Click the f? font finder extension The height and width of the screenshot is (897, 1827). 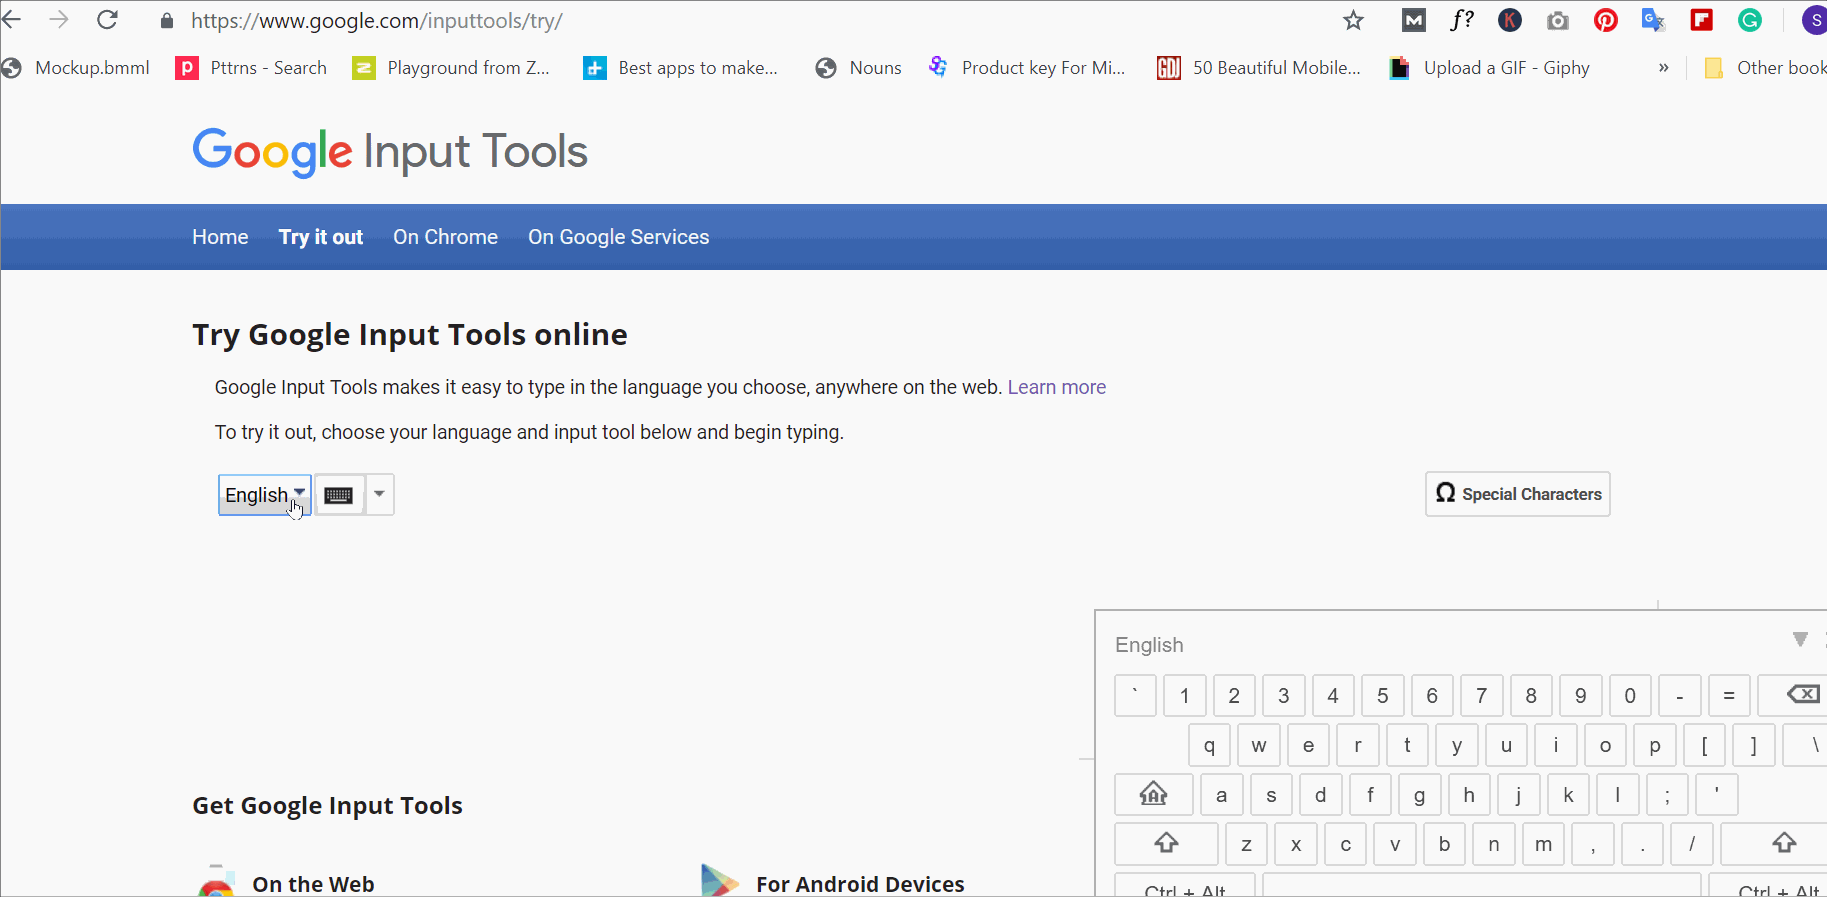click(x=1462, y=20)
